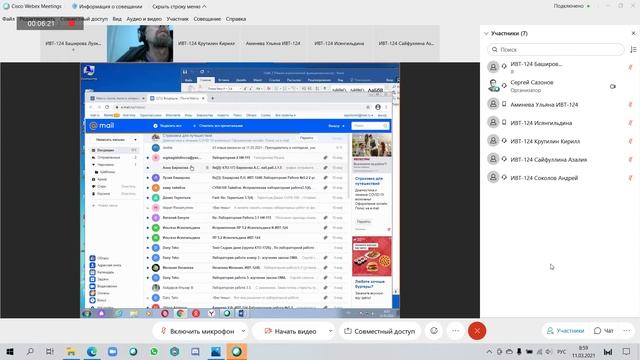Open video options arrow beside Начать видео
The image size is (640, 360).
pos(330,331)
